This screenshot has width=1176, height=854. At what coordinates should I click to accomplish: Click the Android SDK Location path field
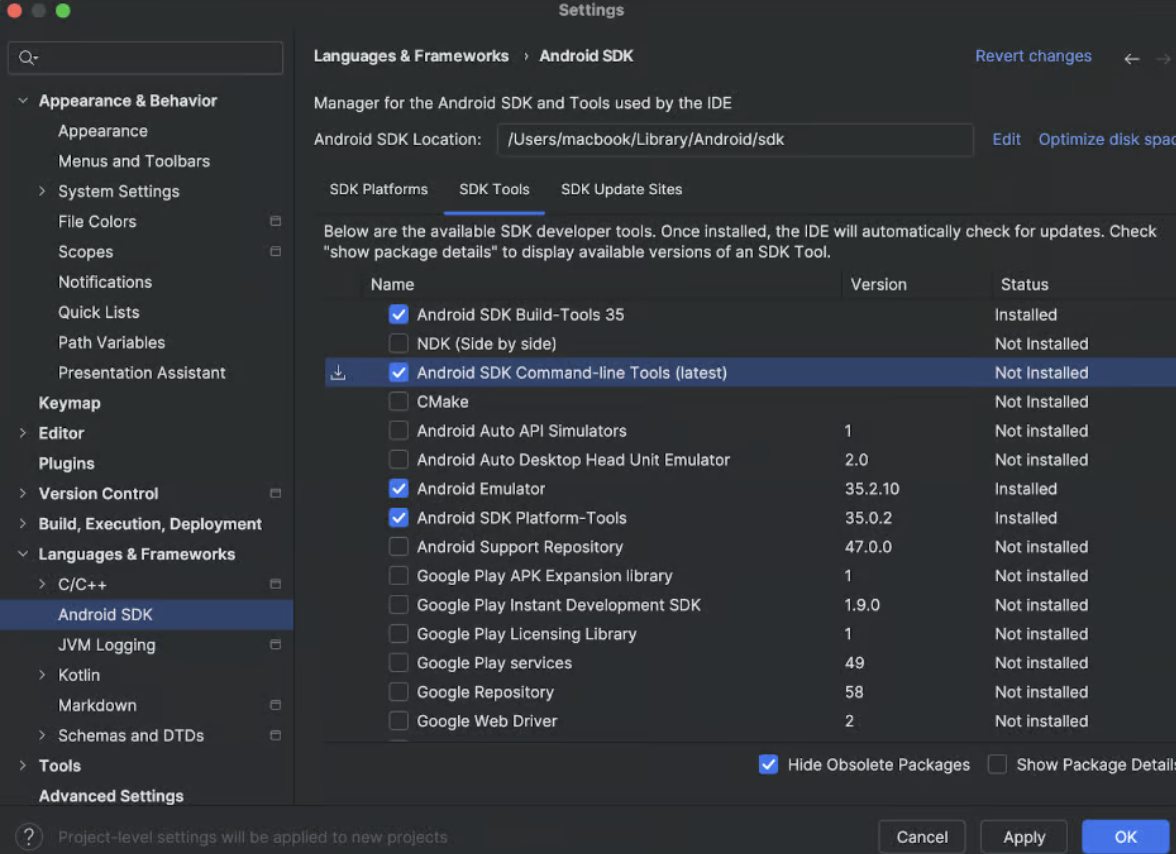pos(734,140)
